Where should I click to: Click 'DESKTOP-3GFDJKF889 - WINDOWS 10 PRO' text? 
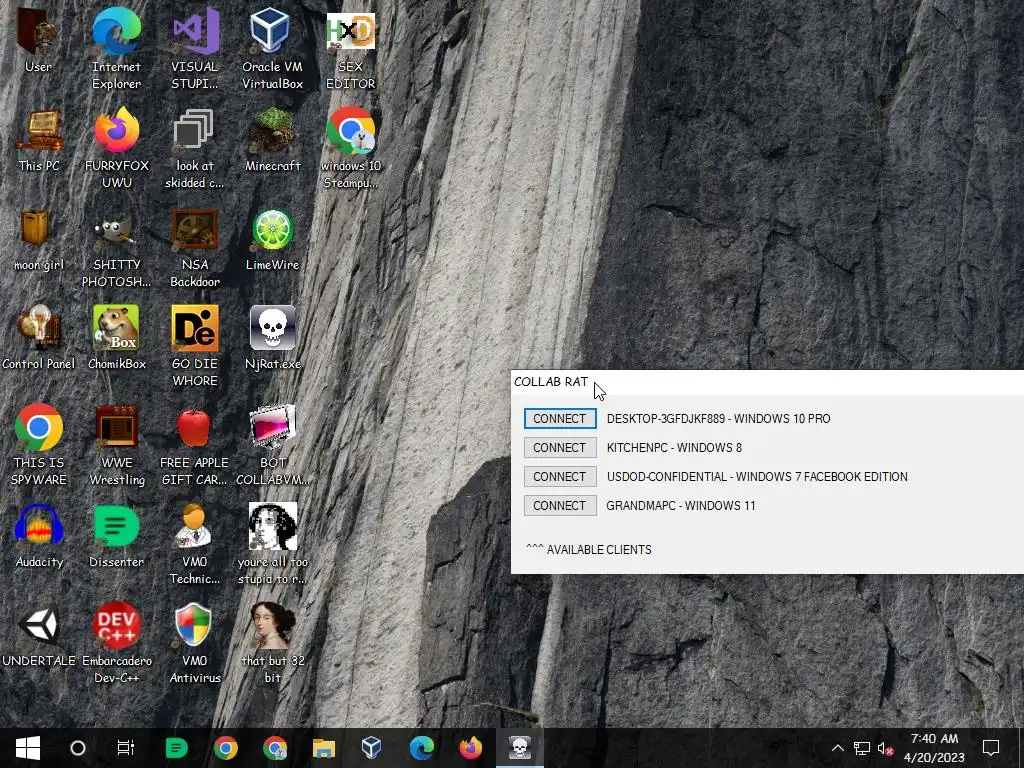(x=718, y=419)
